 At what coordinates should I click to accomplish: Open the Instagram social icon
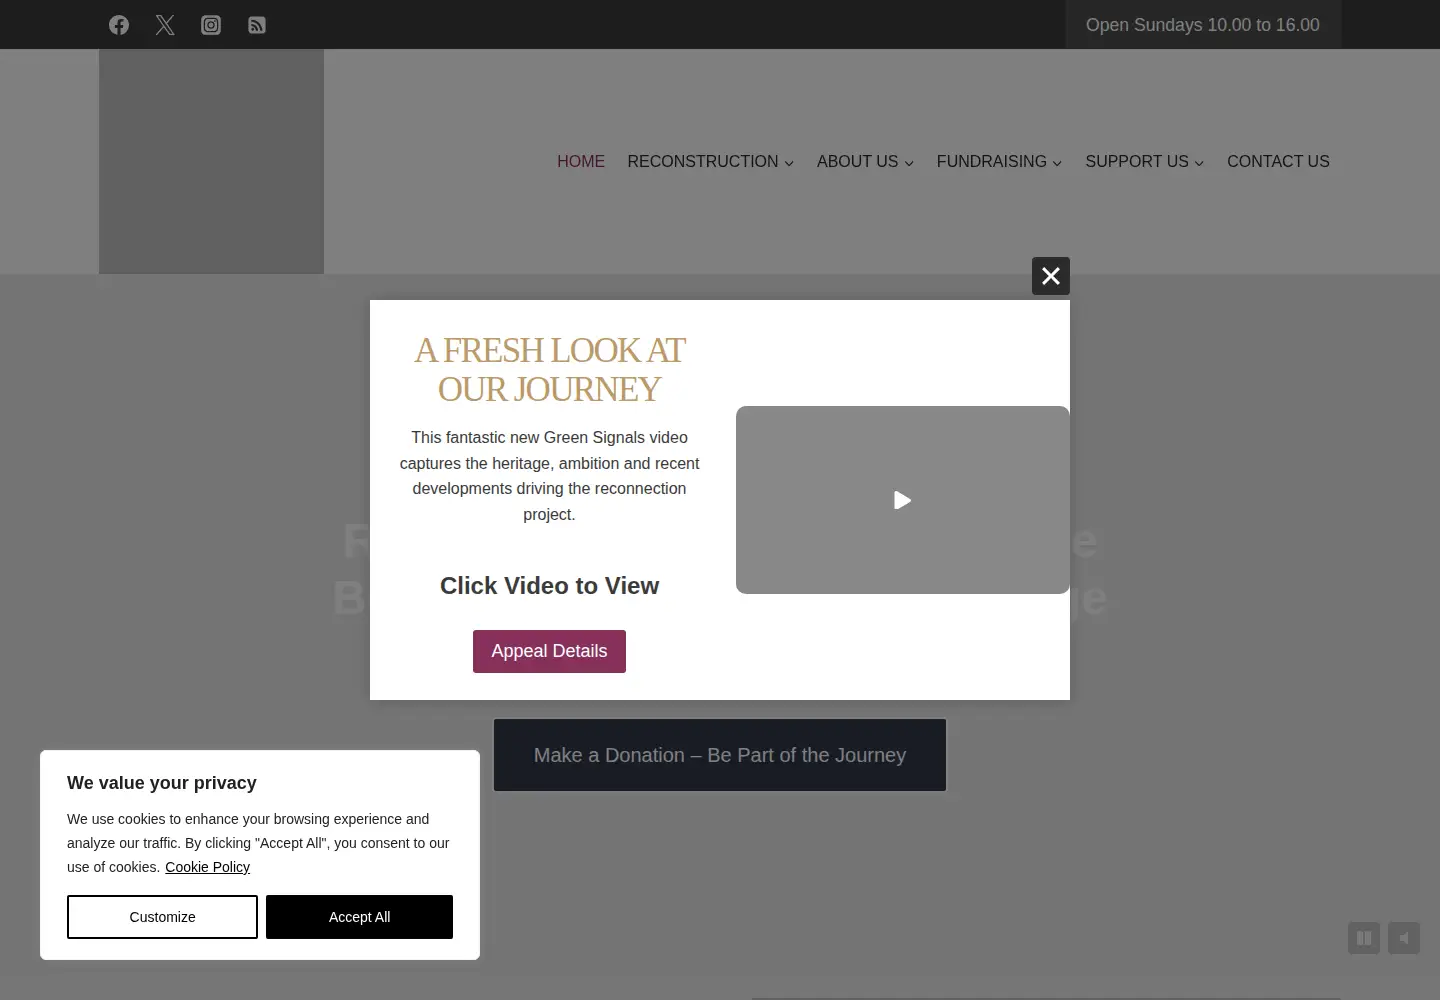point(211,25)
